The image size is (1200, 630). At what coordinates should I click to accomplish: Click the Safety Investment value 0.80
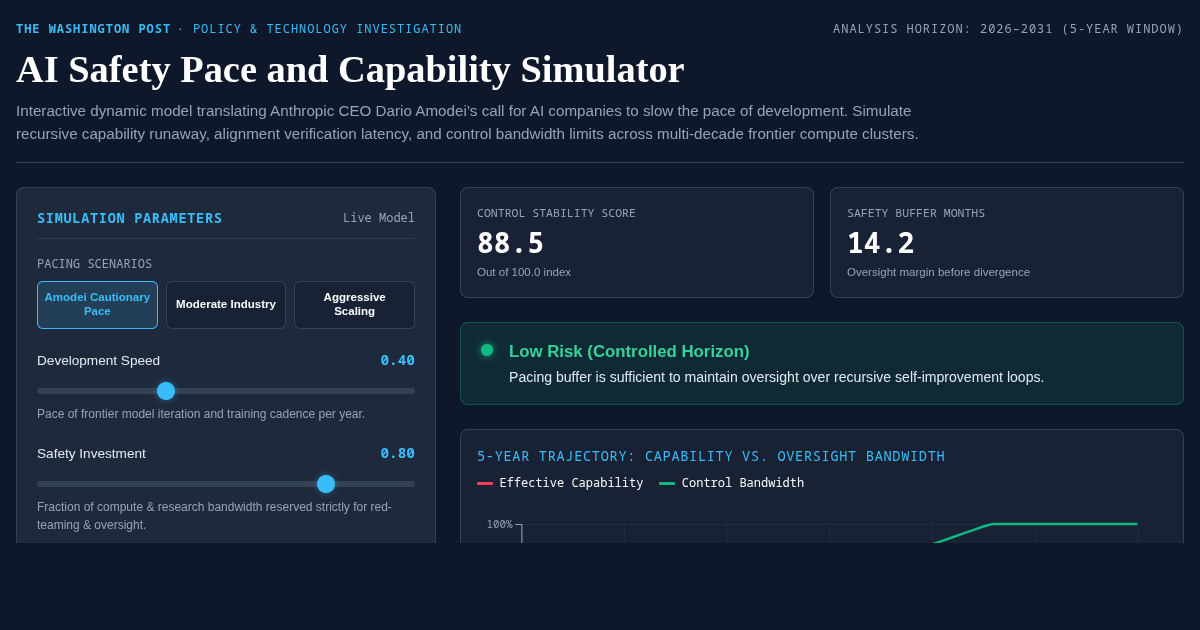[397, 453]
